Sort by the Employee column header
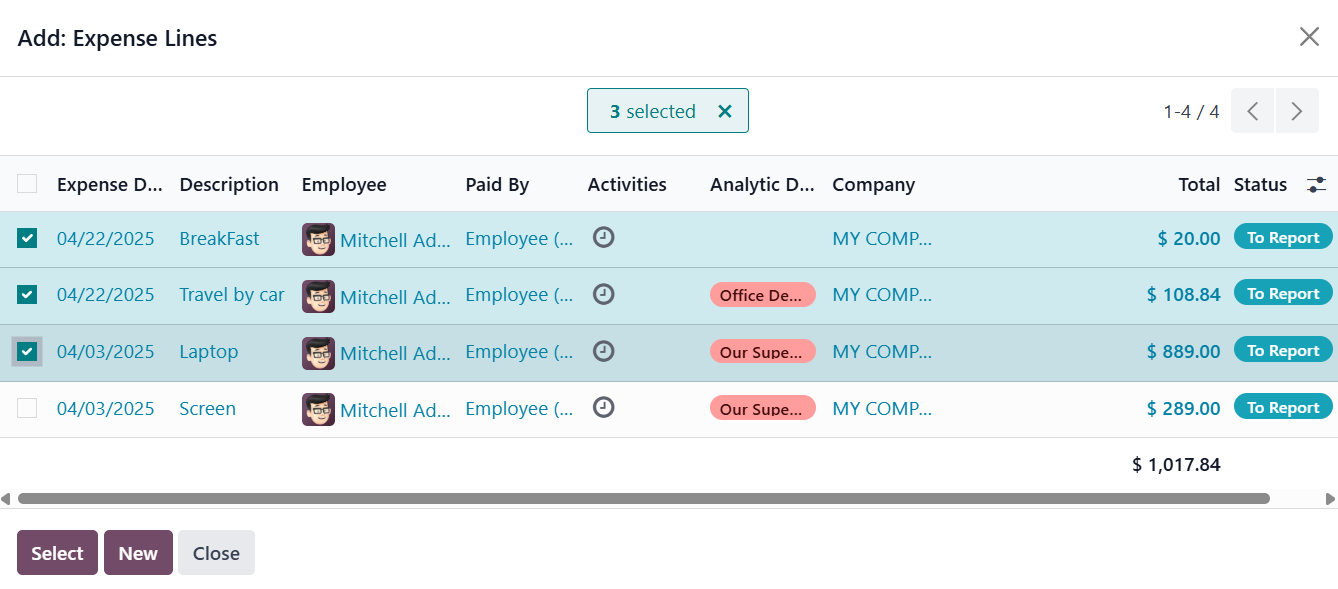The image size is (1338, 589). coord(343,184)
